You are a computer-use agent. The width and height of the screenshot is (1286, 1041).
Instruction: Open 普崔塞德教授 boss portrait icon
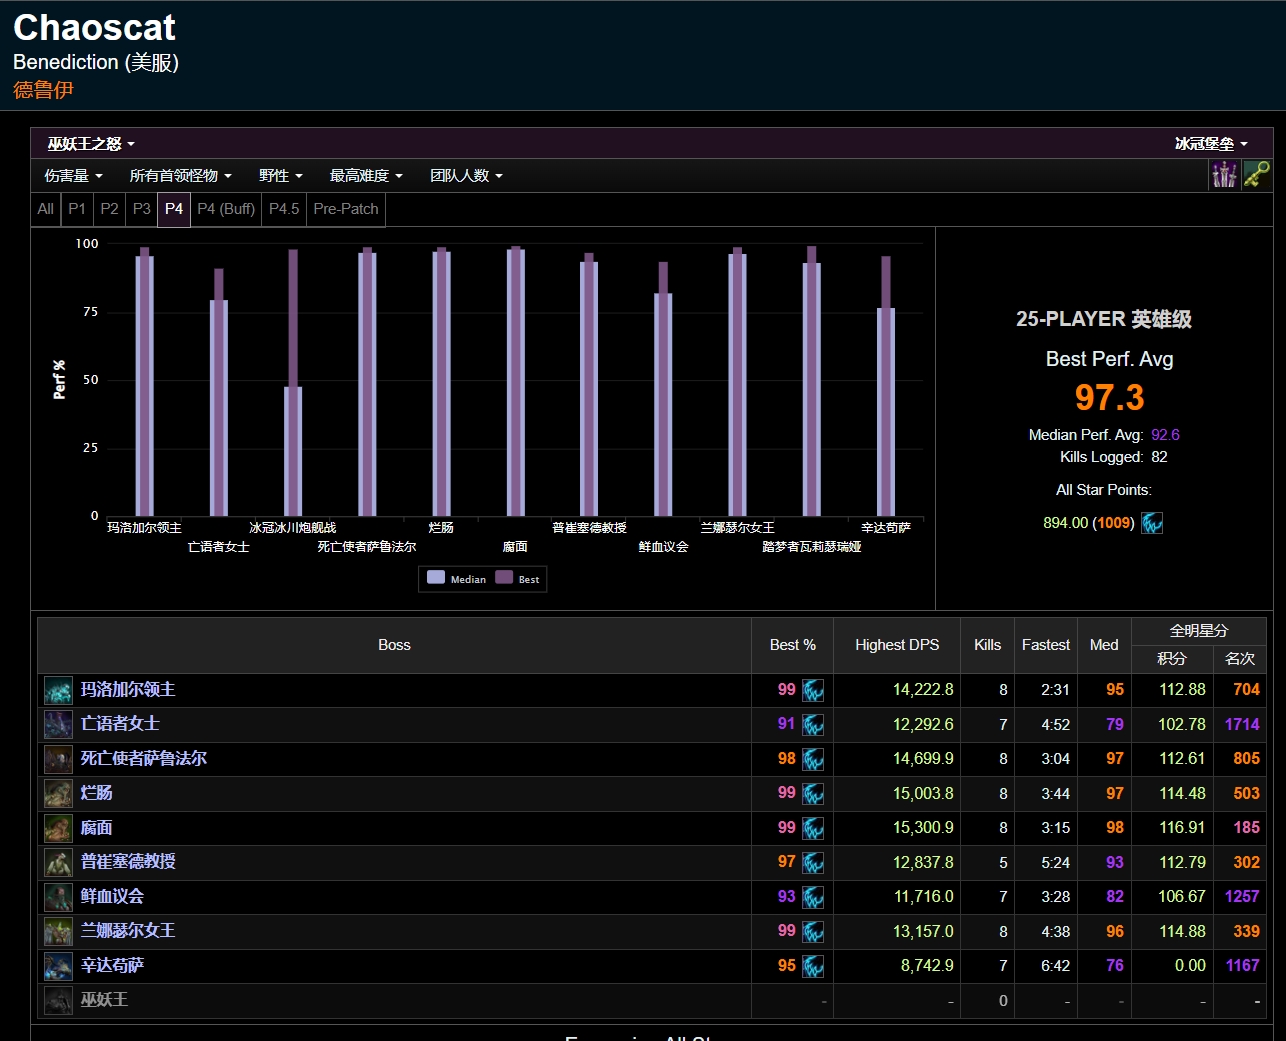click(x=58, y=862)
